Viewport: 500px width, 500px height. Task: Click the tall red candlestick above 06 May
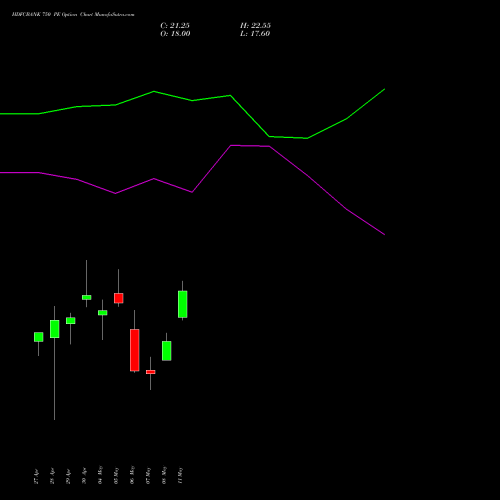[x=135, y=350]
